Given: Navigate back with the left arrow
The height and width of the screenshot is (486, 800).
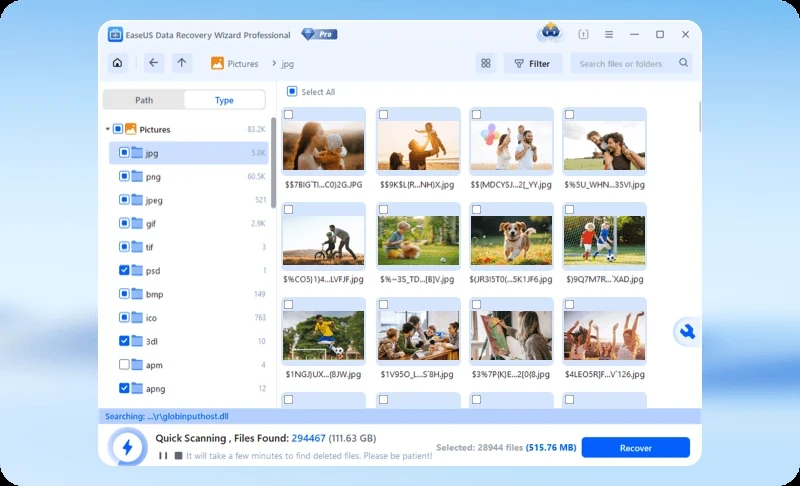Looking at the screenshot, I should pyautogui.click(x=154, y=63).
